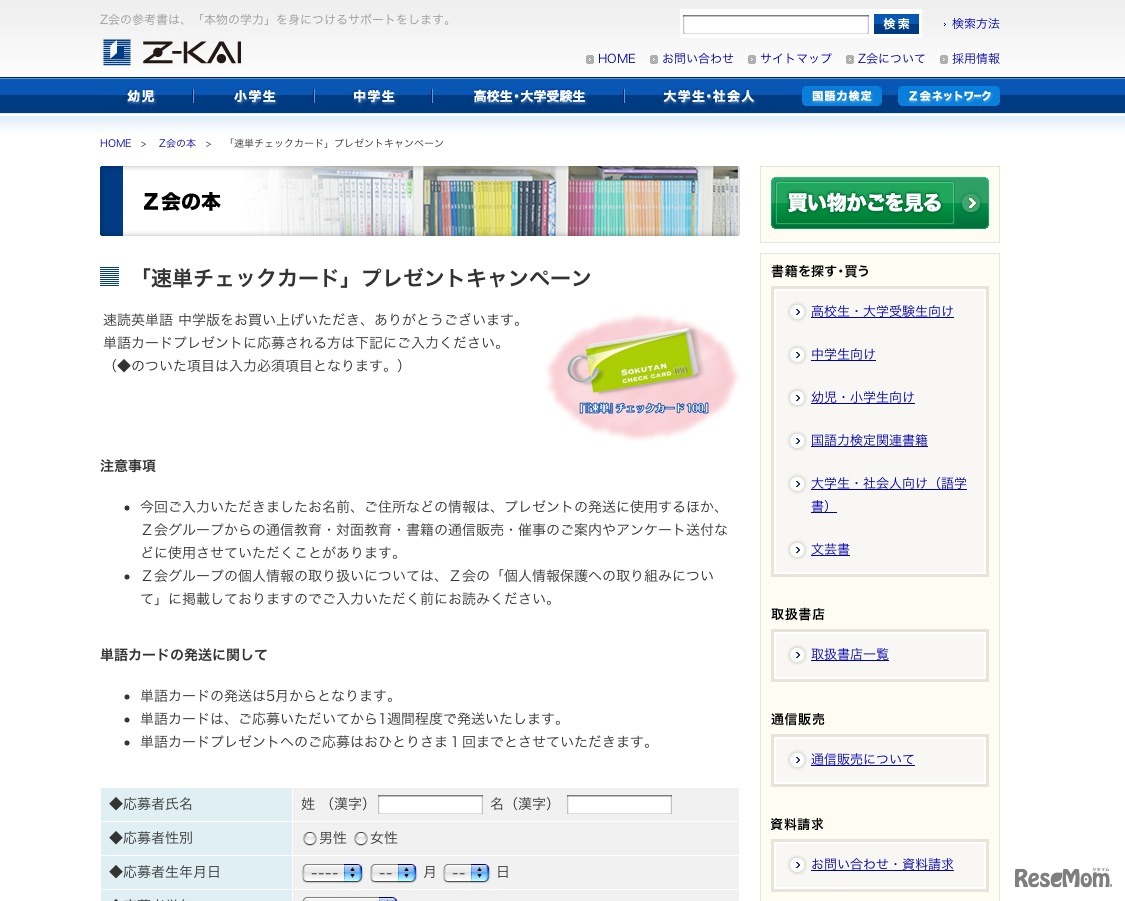Click the arrow icon beside 高校生・大学受験生向け
This screenshot has width=1125, height=901.
797,311
